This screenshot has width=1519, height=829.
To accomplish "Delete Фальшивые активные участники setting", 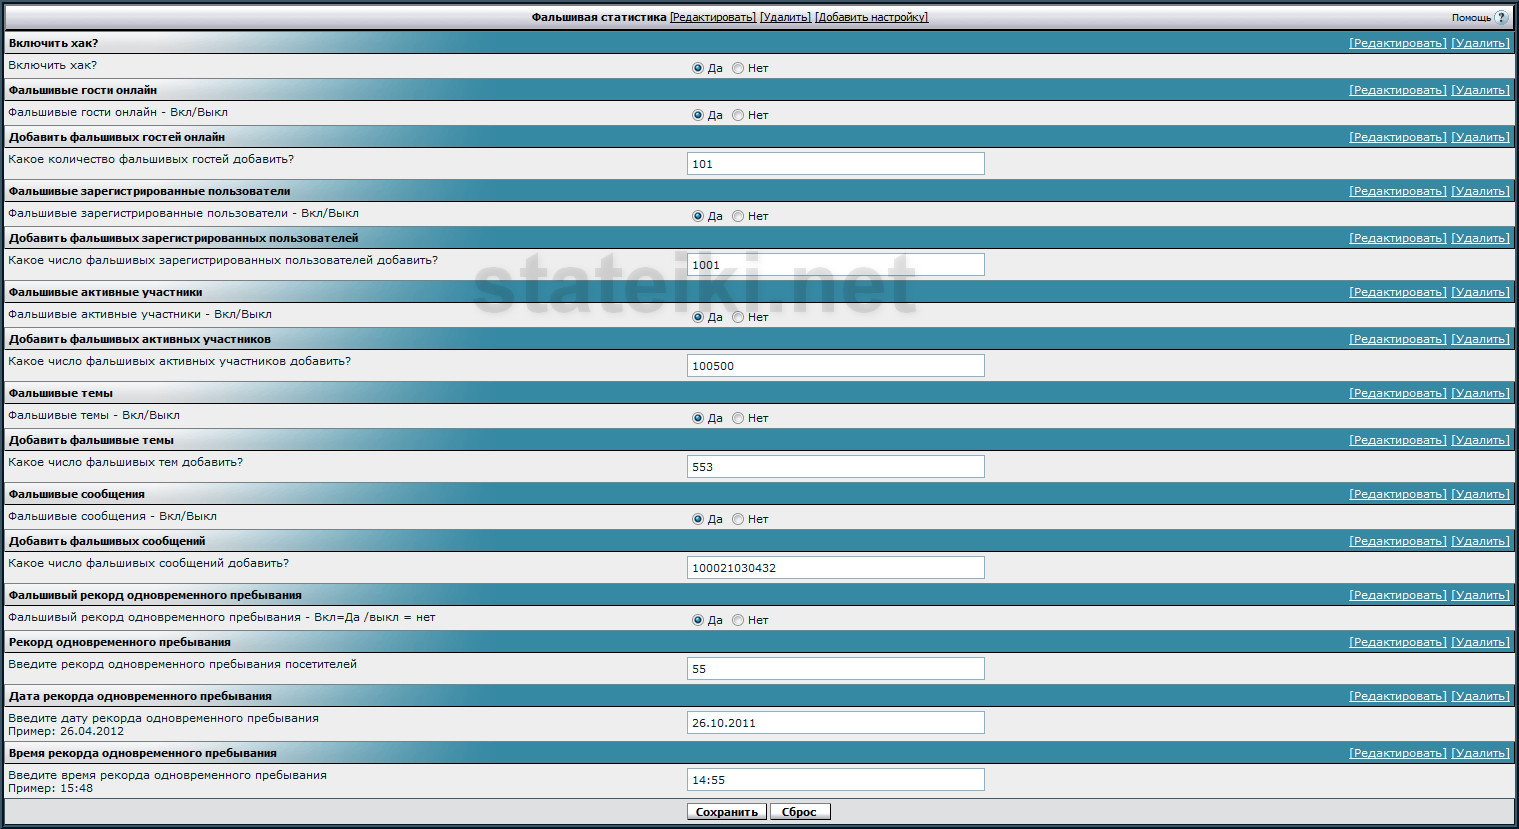I will point(1481,292).
